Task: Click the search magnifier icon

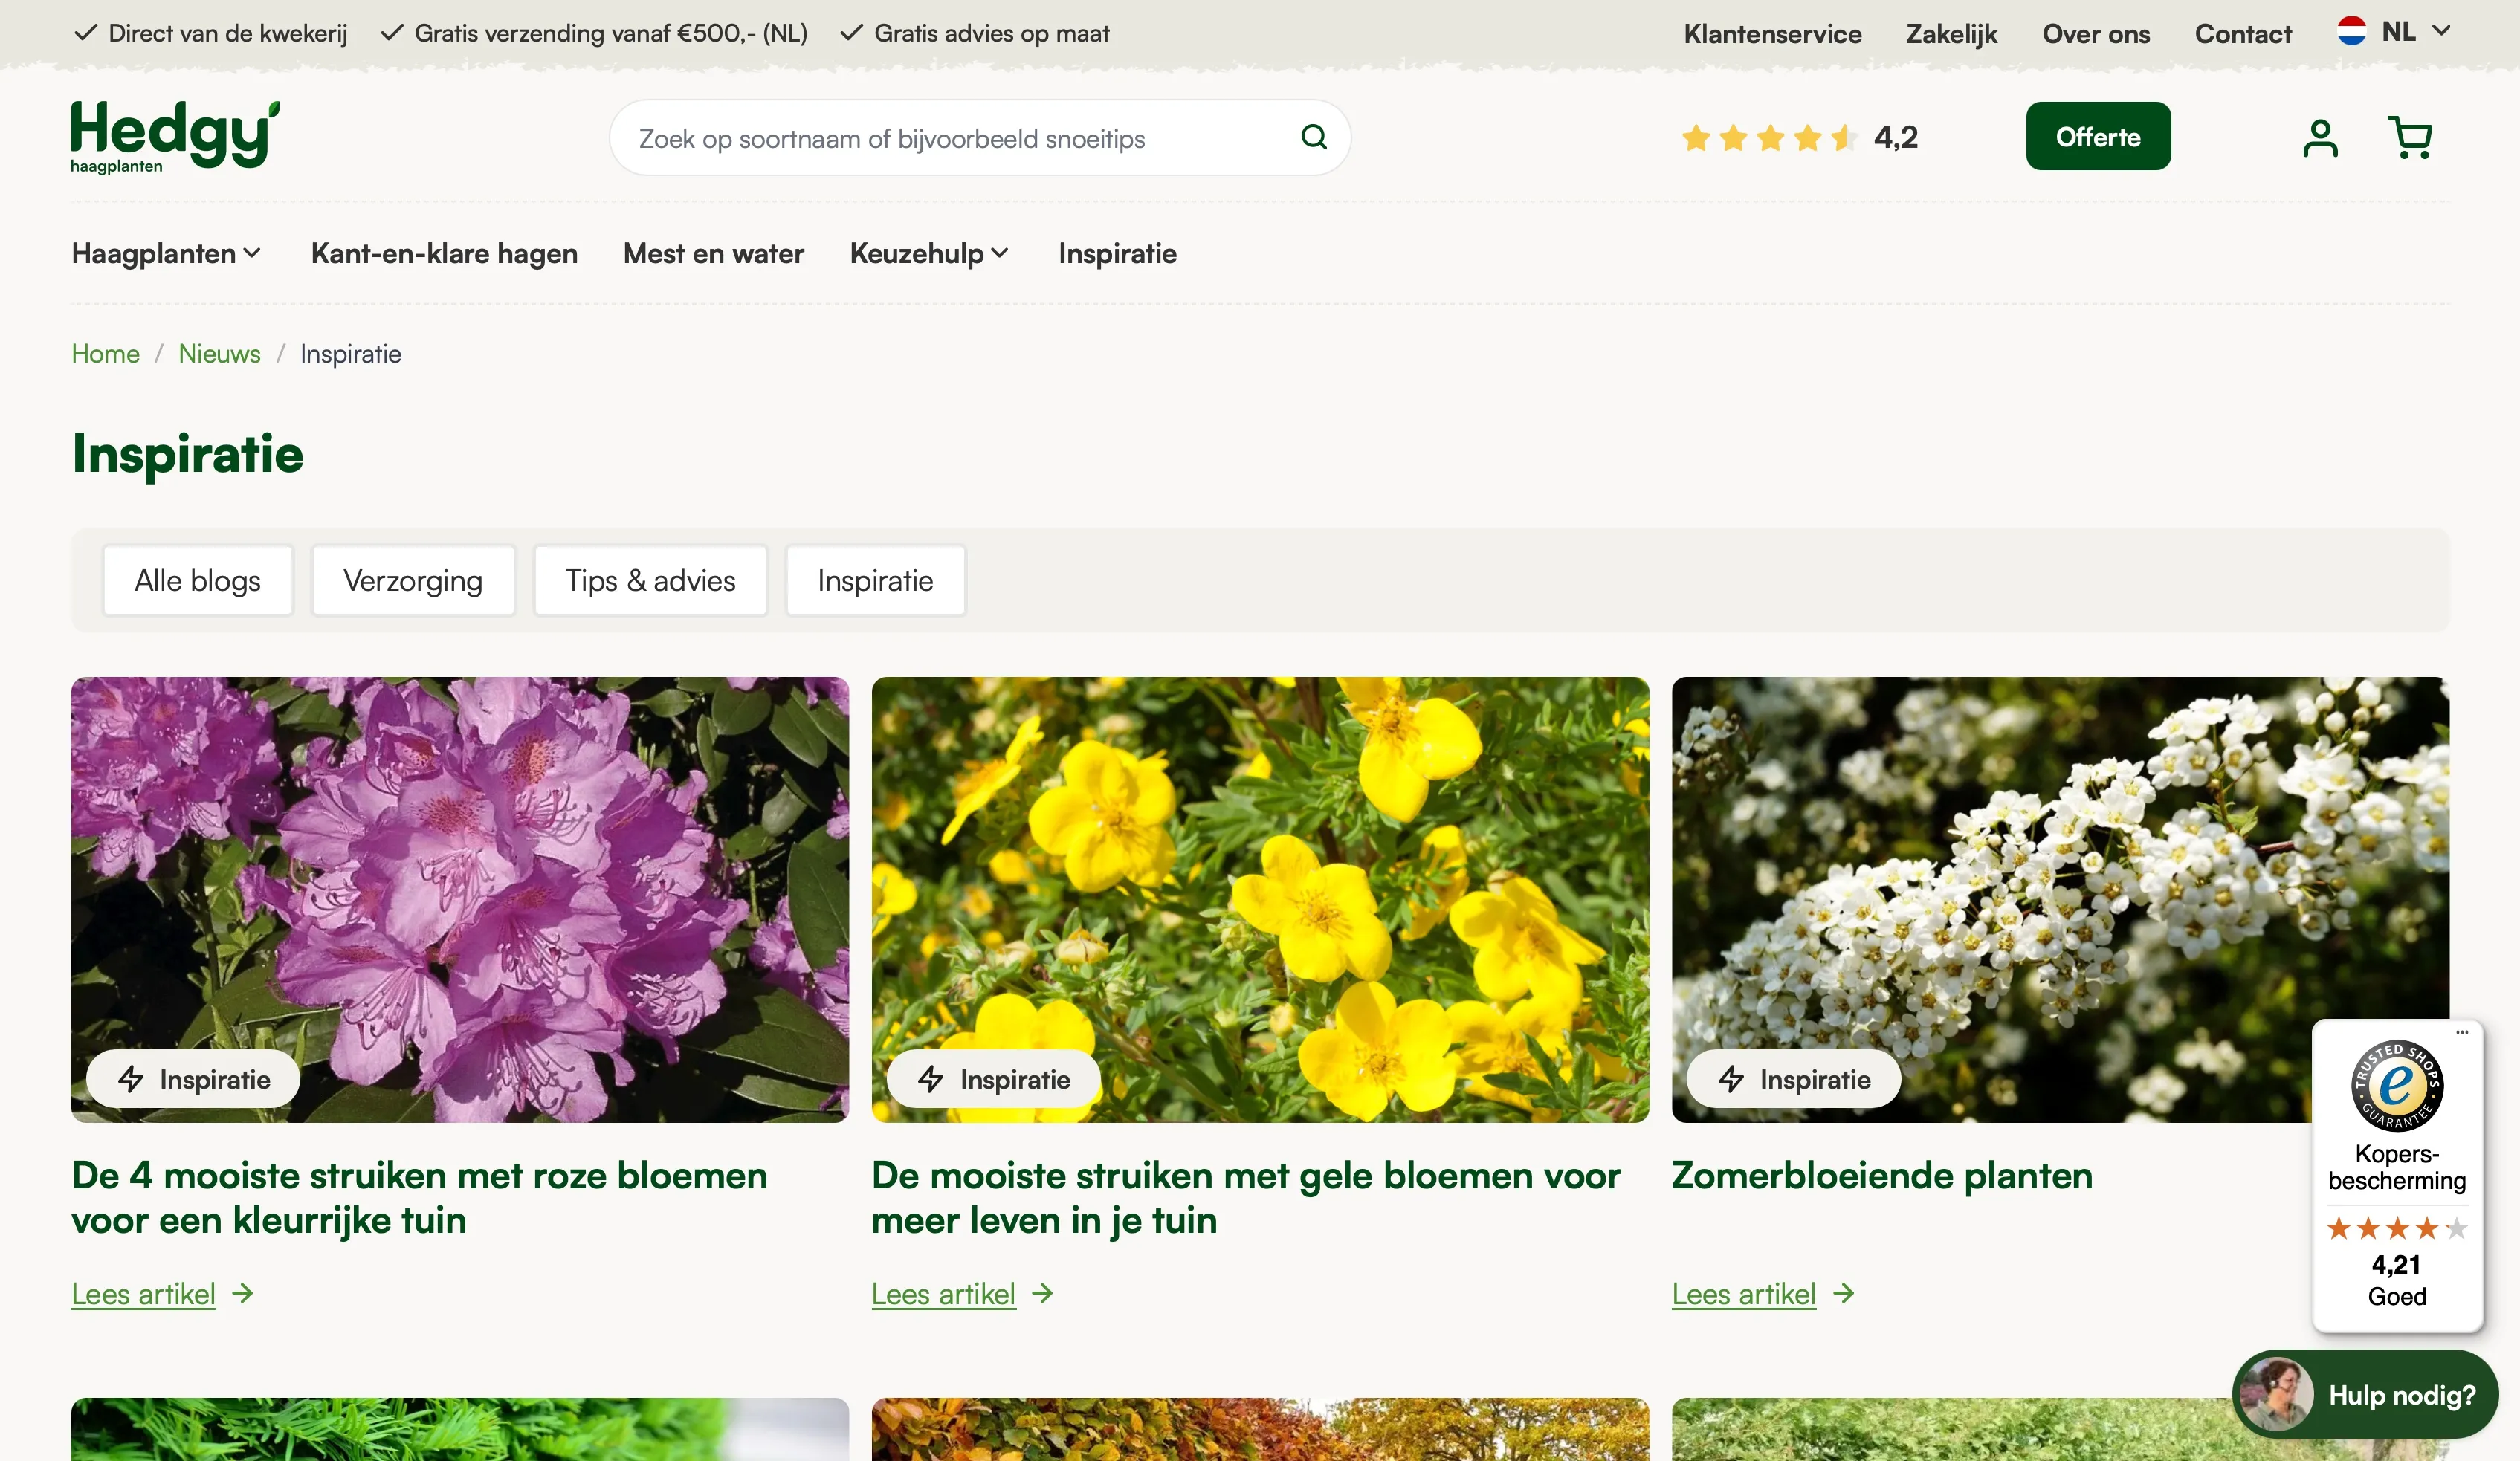Action: point(1313,137)
